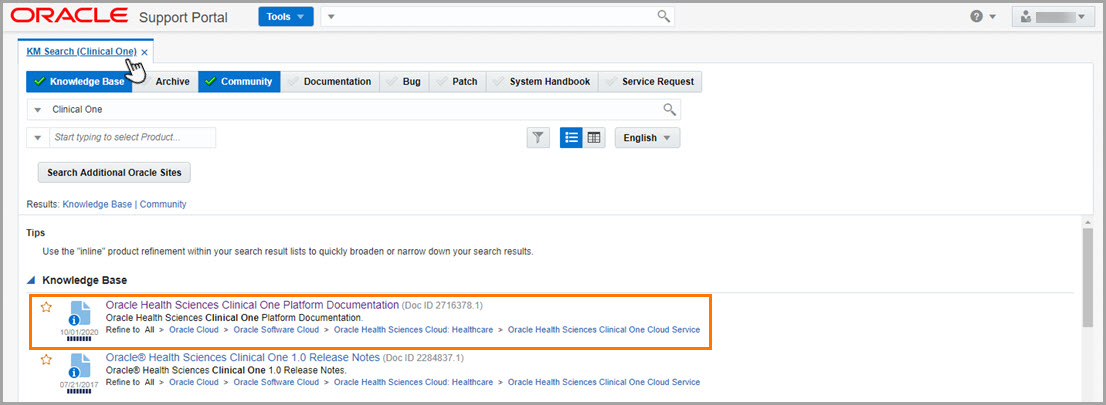The height and width of the screenshot is (405, 1106).
Task: Refine first result to Oracle Software Cloud
Action: tap(276, 330)
